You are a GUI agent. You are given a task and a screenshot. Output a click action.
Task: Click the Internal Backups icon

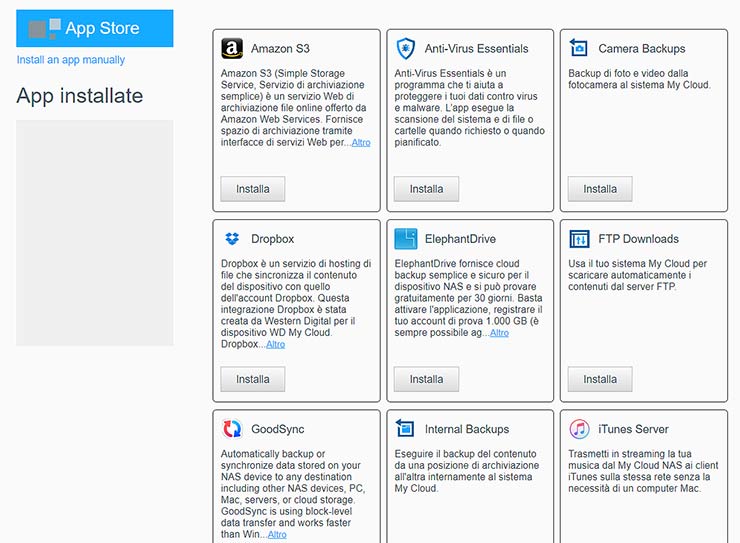click(406, 429)
